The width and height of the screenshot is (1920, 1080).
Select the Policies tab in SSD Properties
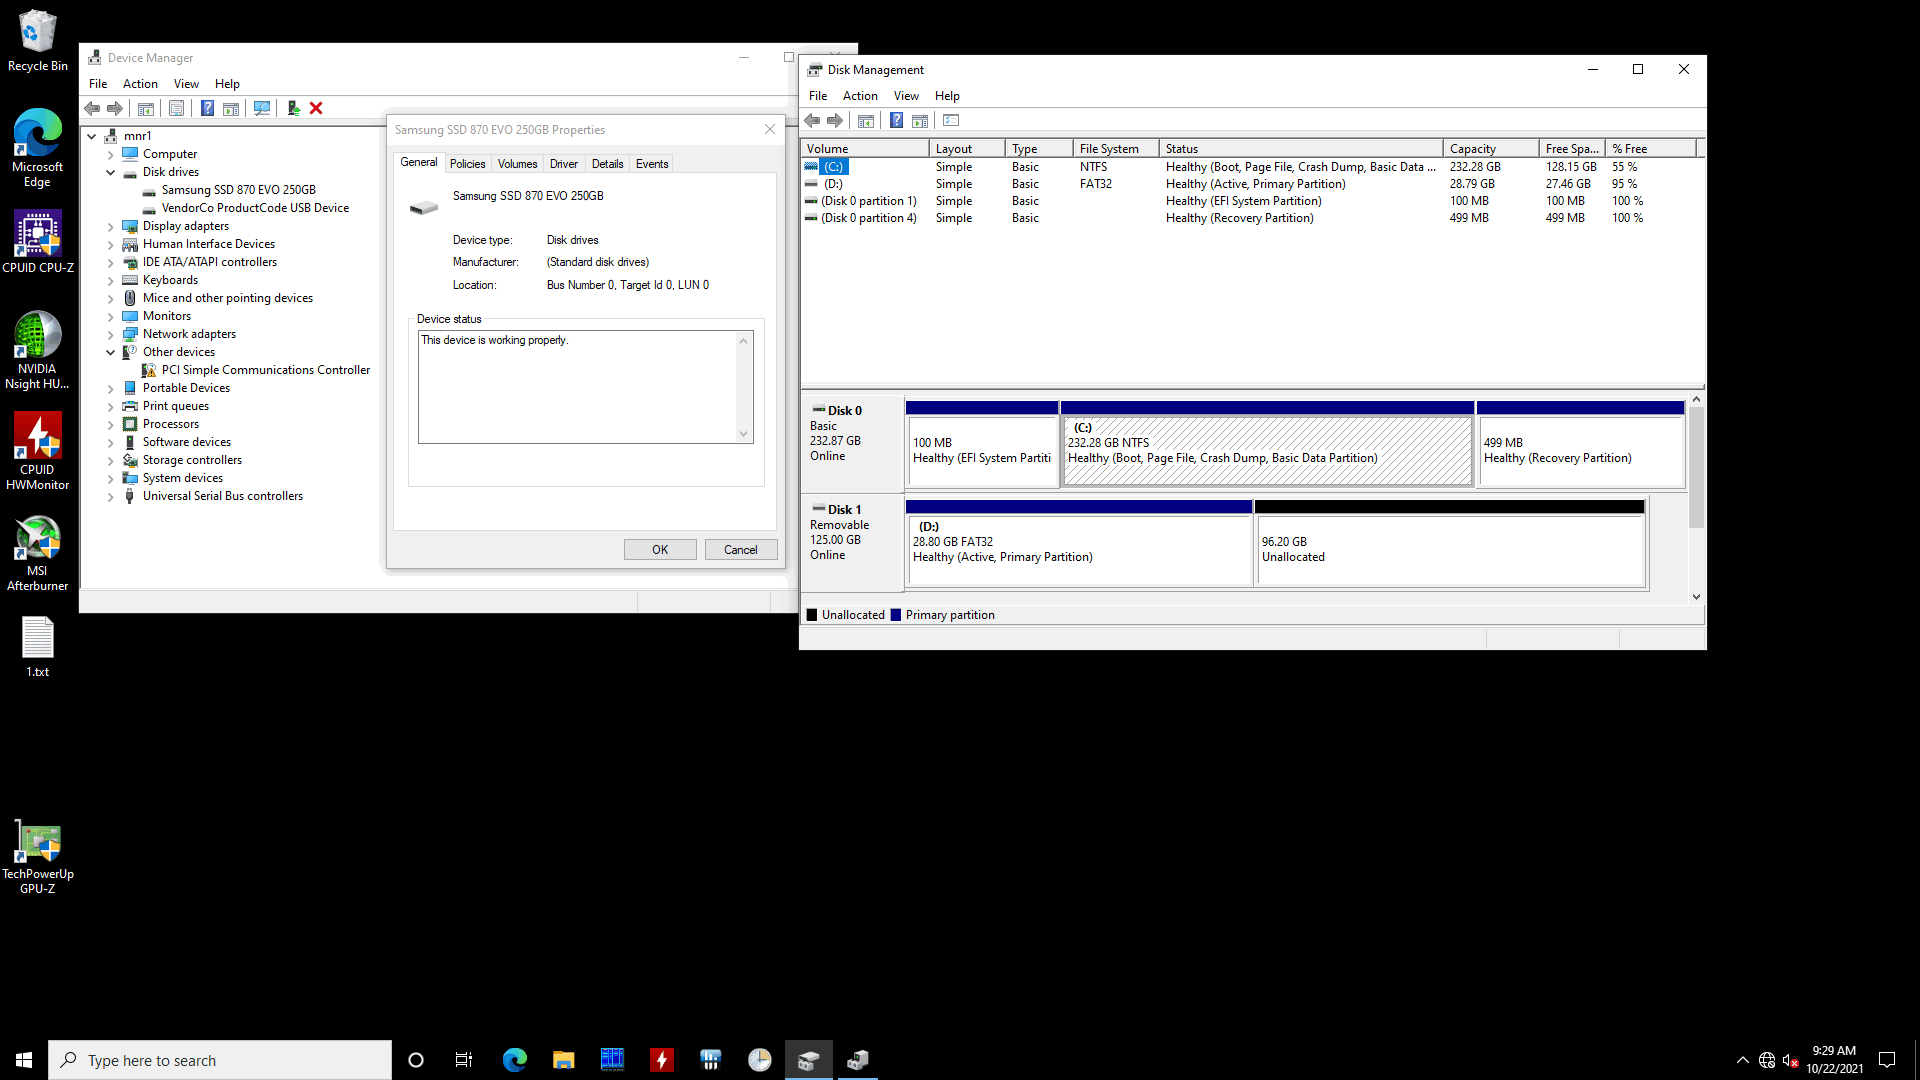point(465,162)
